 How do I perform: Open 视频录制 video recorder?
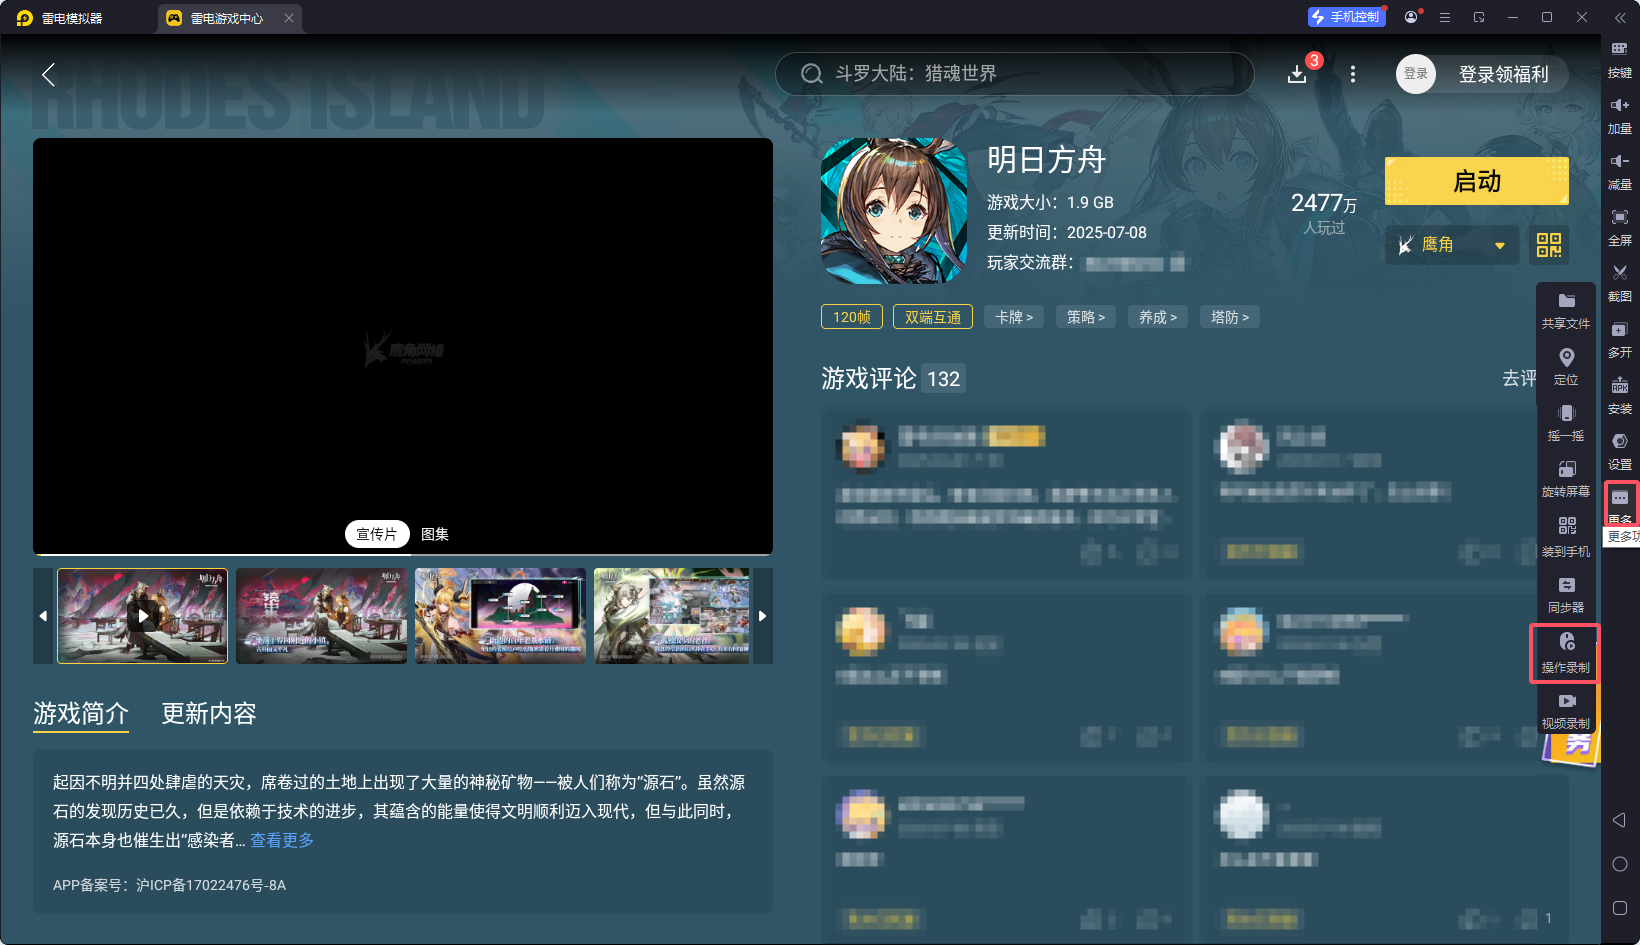tap(1566, 709)
